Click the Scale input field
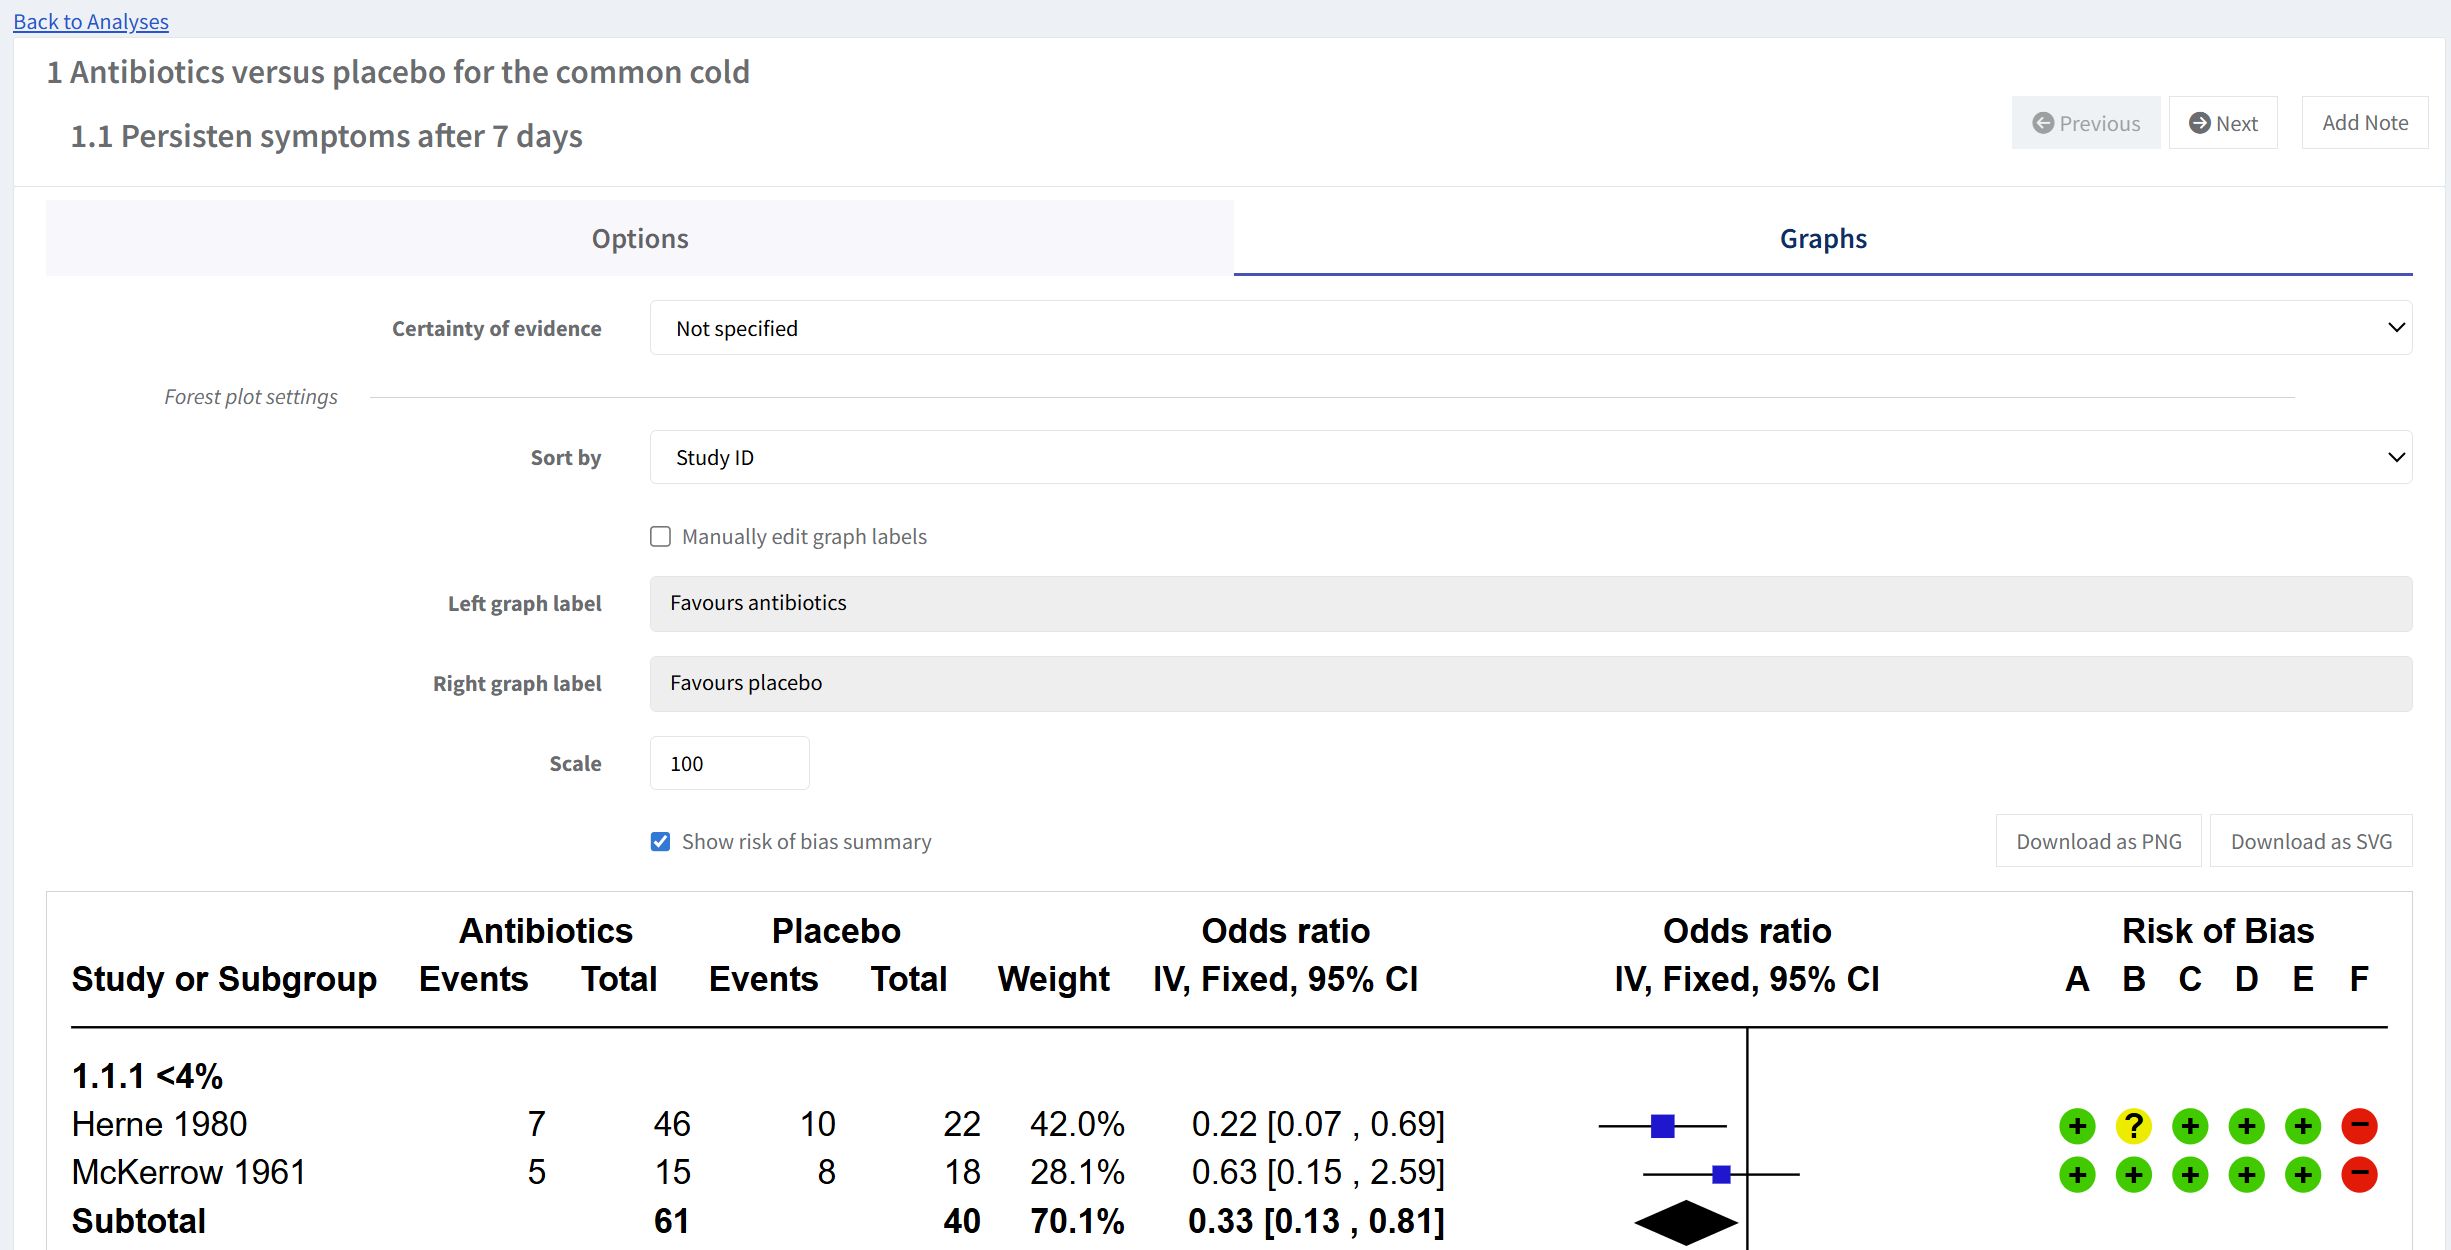2451x1250 pixels. click(x=729, y=763)
